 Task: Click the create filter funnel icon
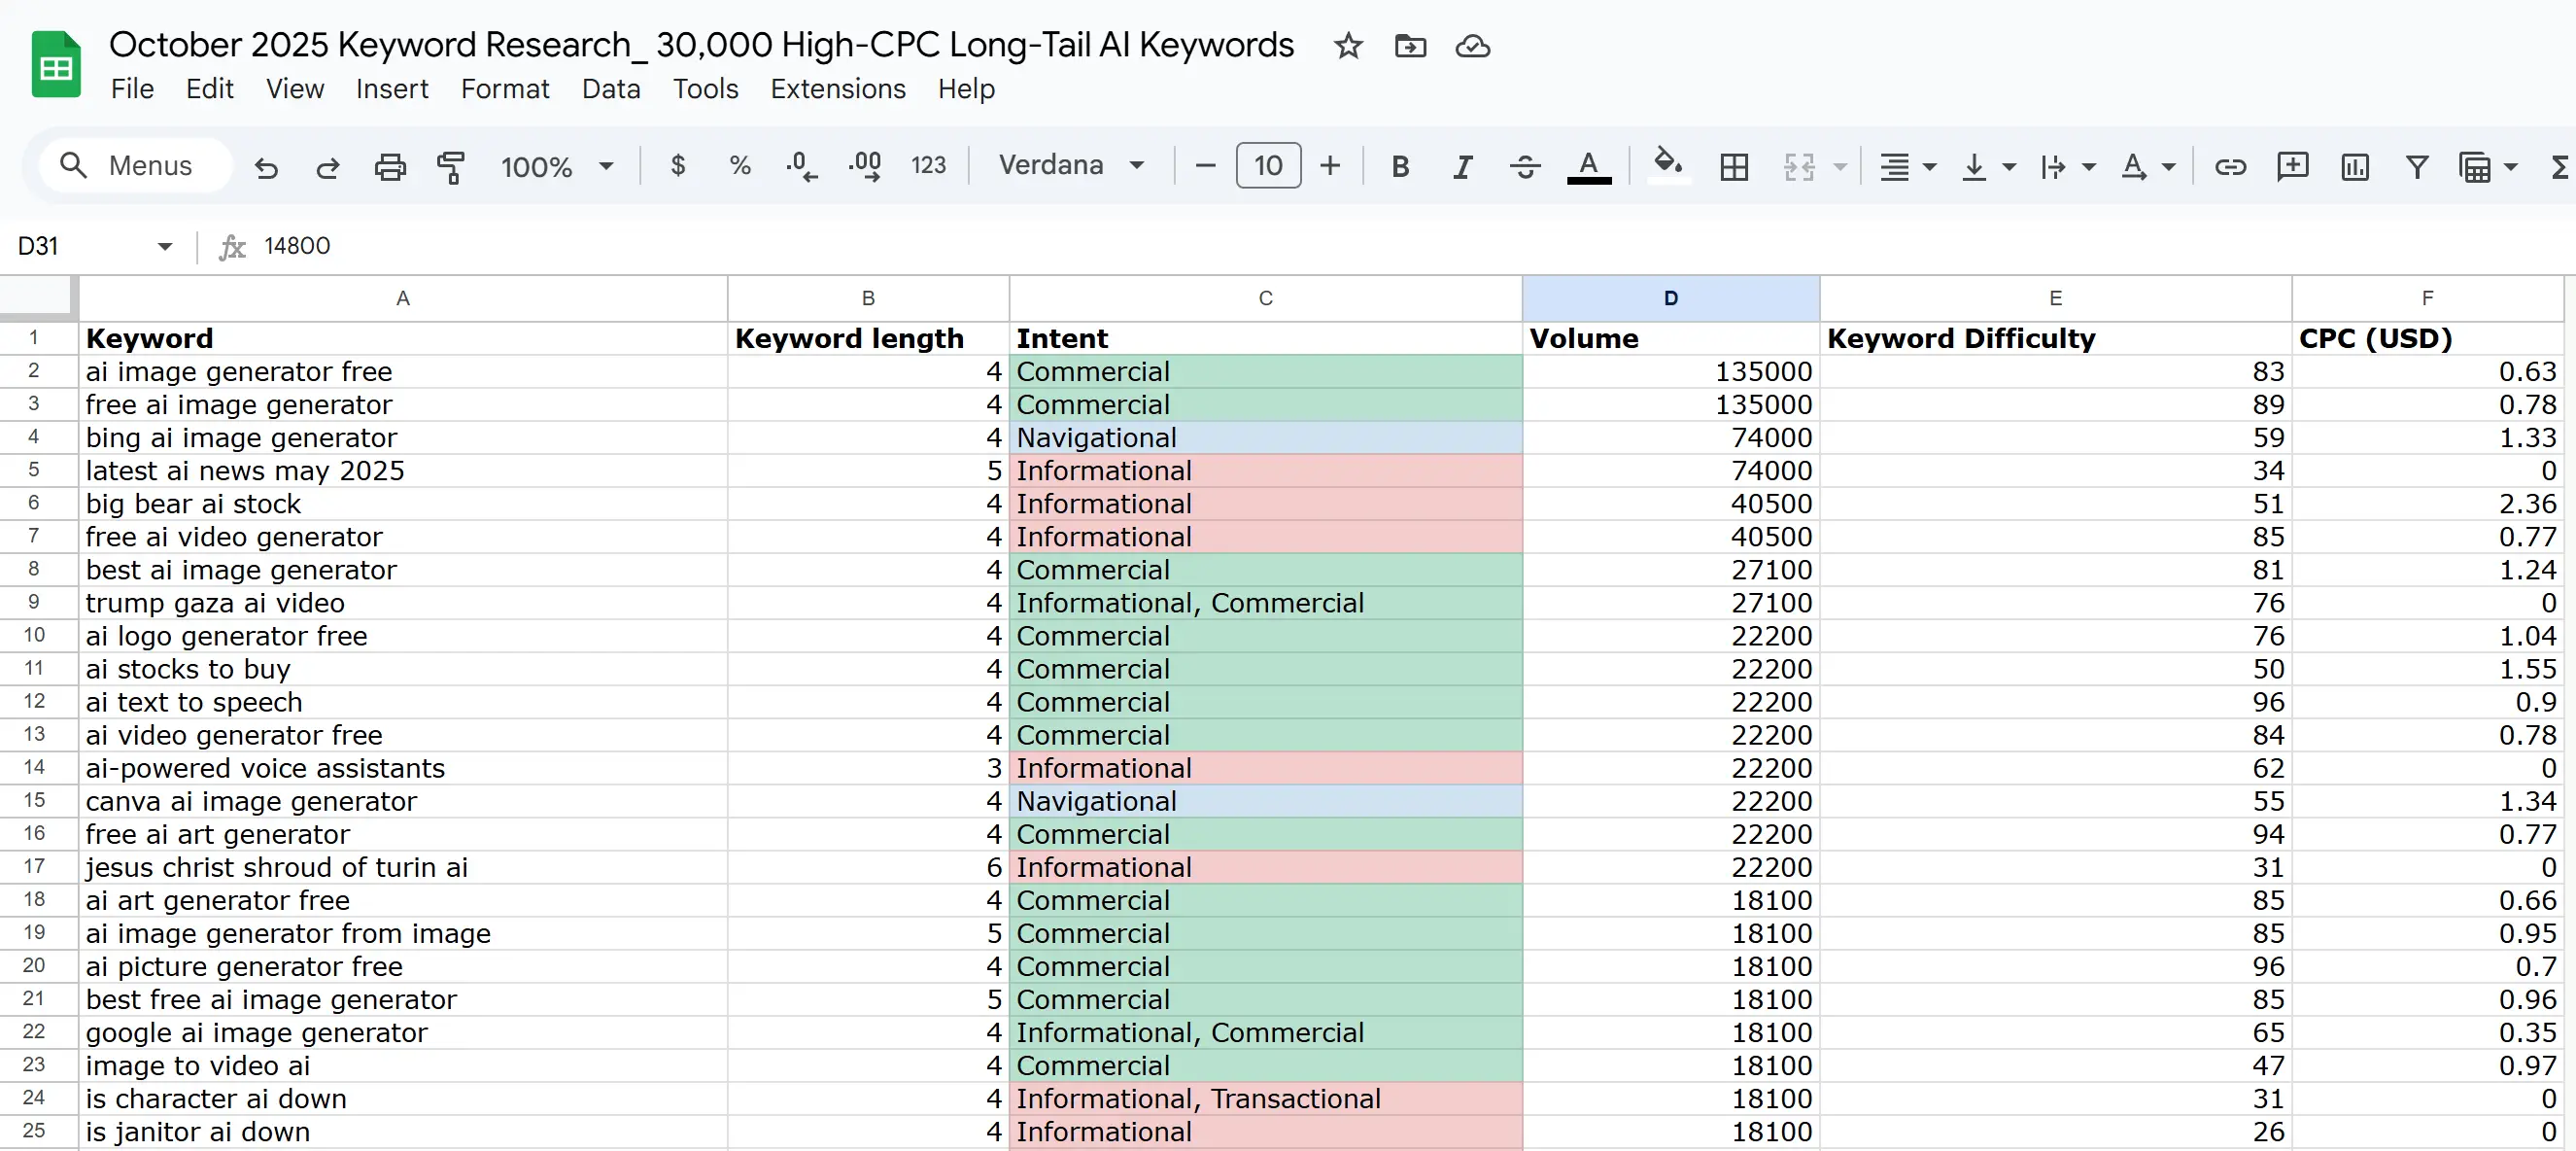click(x=2416, y=166)
